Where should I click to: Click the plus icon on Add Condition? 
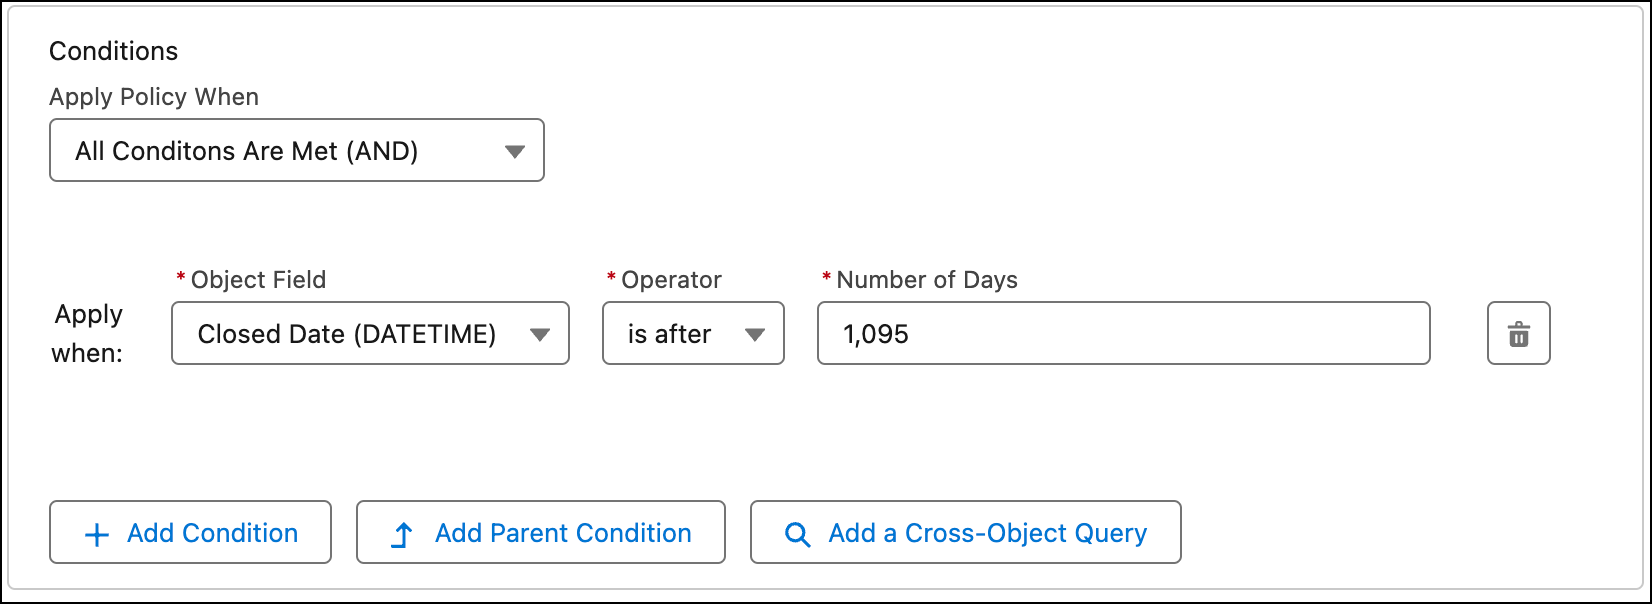point(96,533)
